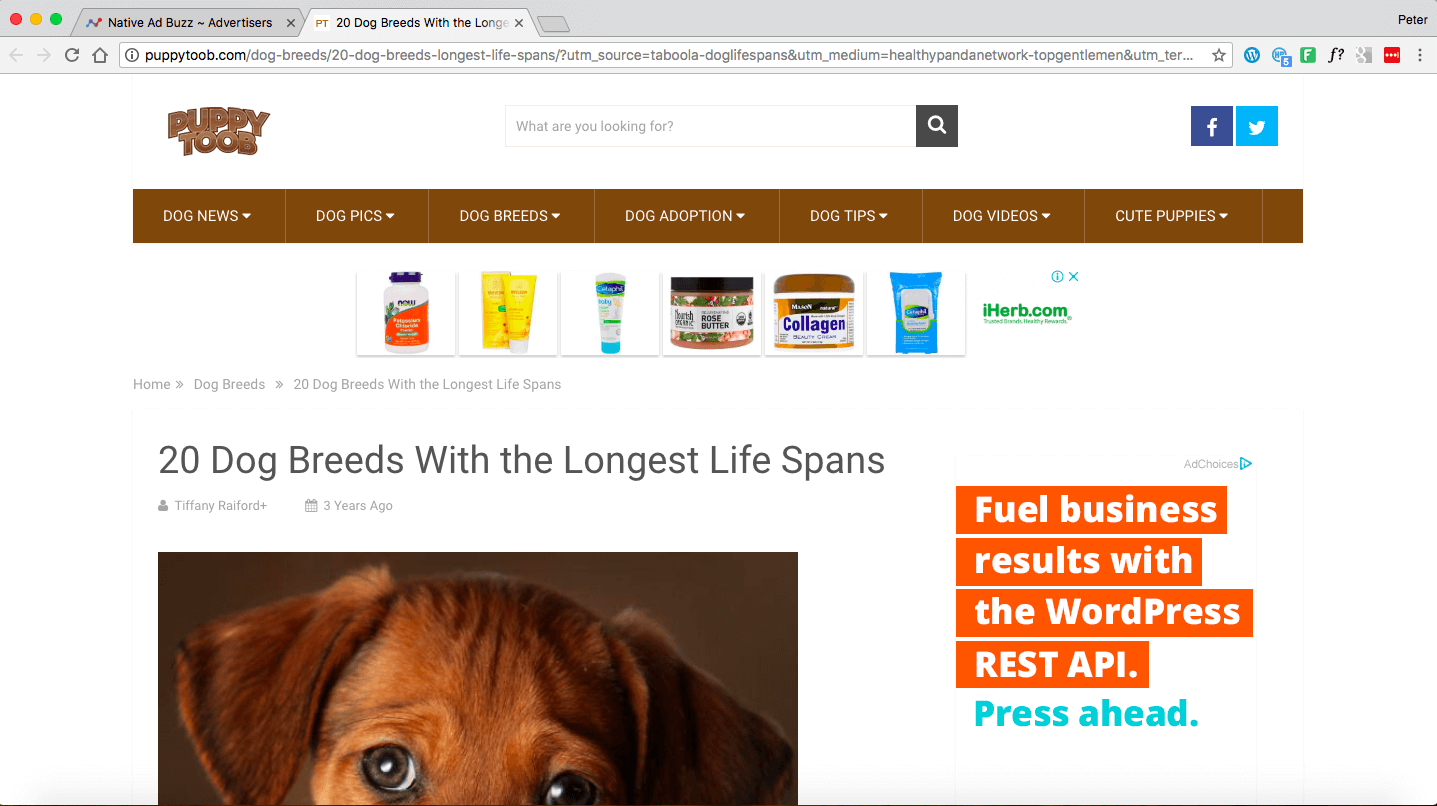Image resolution: width=1437 pixels, height=806 pixels.
Task: Close the iHerb banner ad
Action: point(1074,277)
